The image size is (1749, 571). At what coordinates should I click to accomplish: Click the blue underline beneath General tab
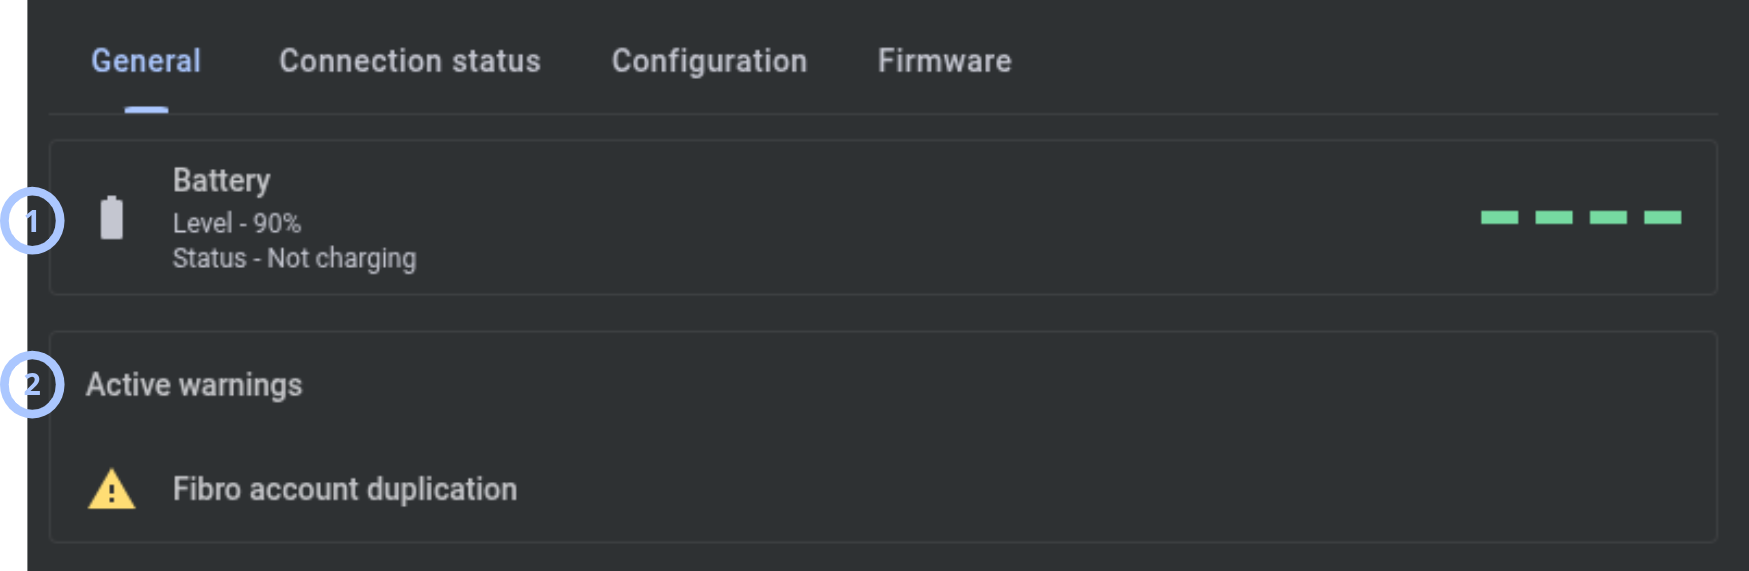pyautogui.click(x=146, y=110)
